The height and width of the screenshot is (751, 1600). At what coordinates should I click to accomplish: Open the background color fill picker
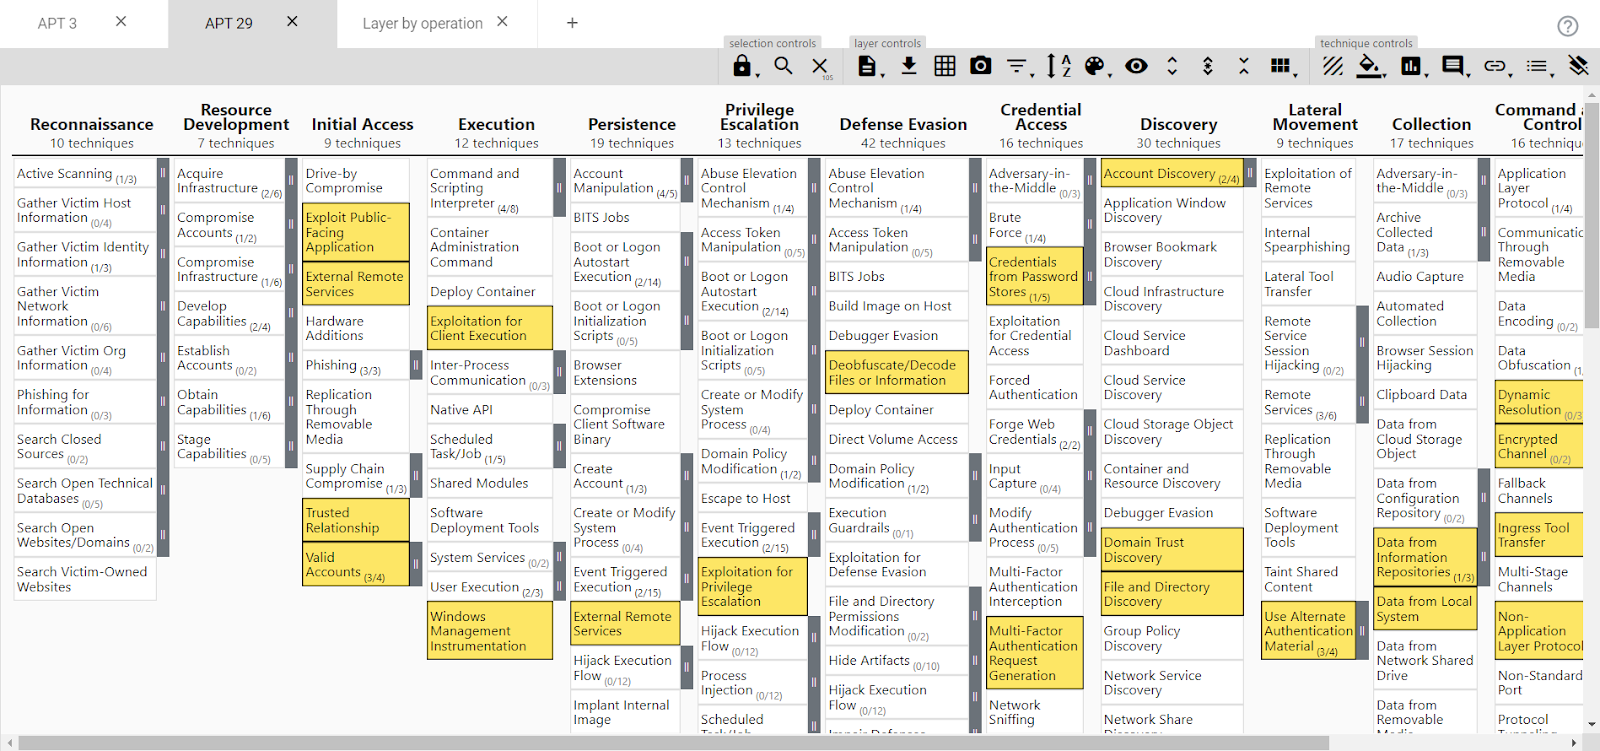[x=1370, y=66]
